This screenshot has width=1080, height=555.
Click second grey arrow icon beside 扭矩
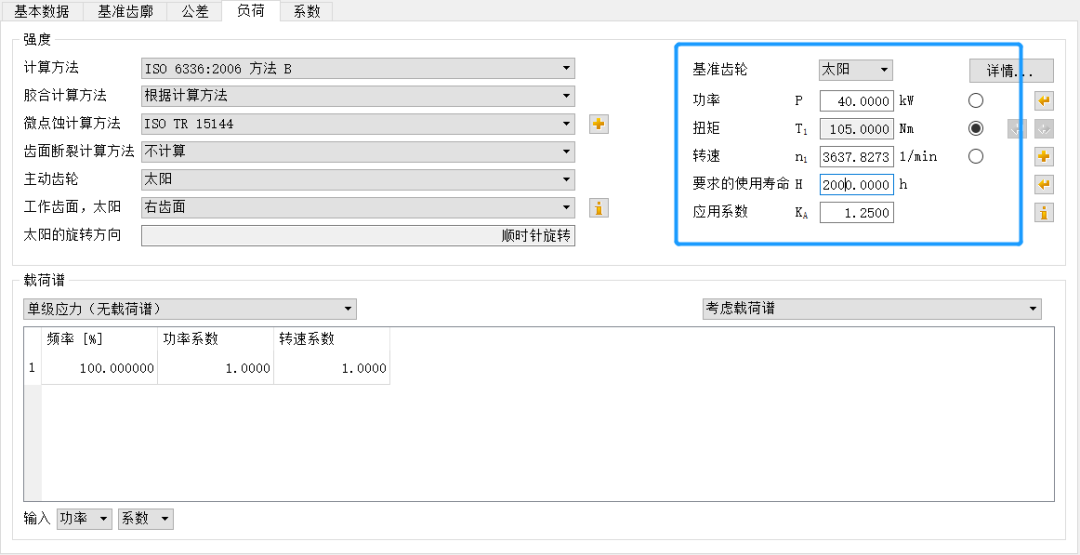pos(1044,129)
